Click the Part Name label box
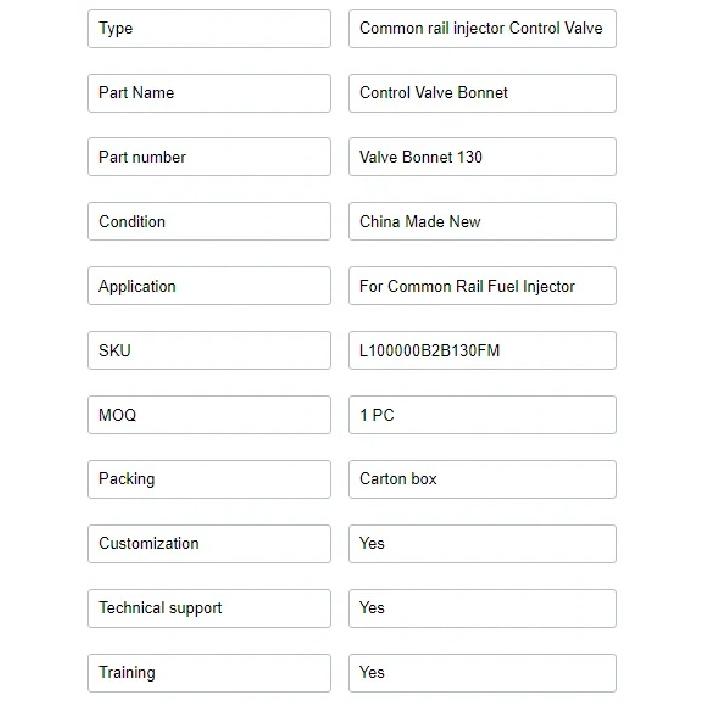This screenshot has width=704, height=704. tap(209, 93)
